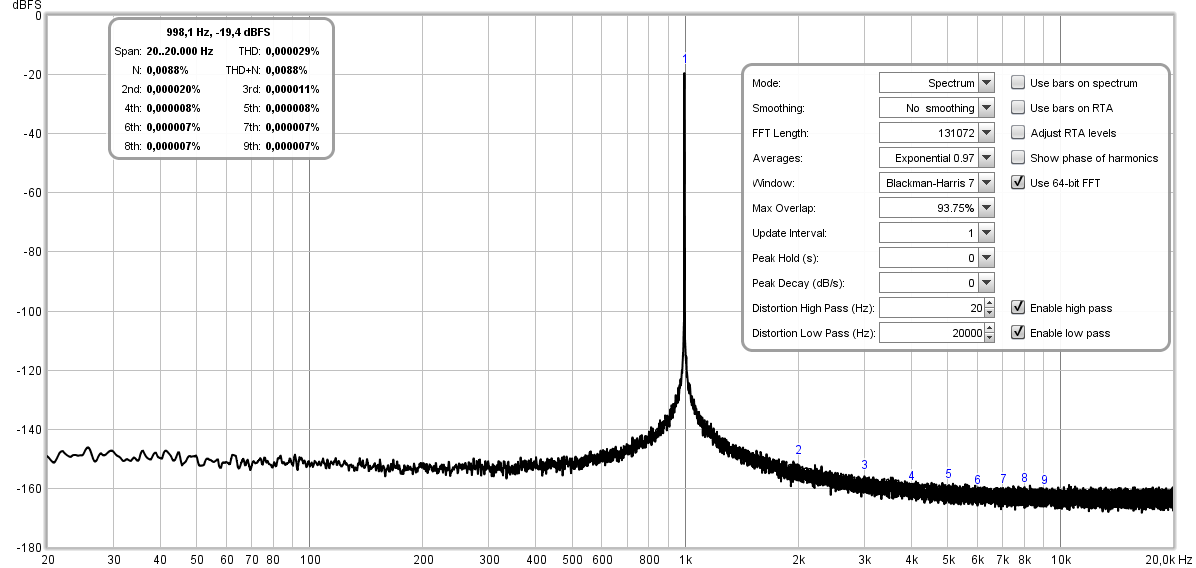Enable Show phase of harmonics checkbox

click(x=1018, y=158)
